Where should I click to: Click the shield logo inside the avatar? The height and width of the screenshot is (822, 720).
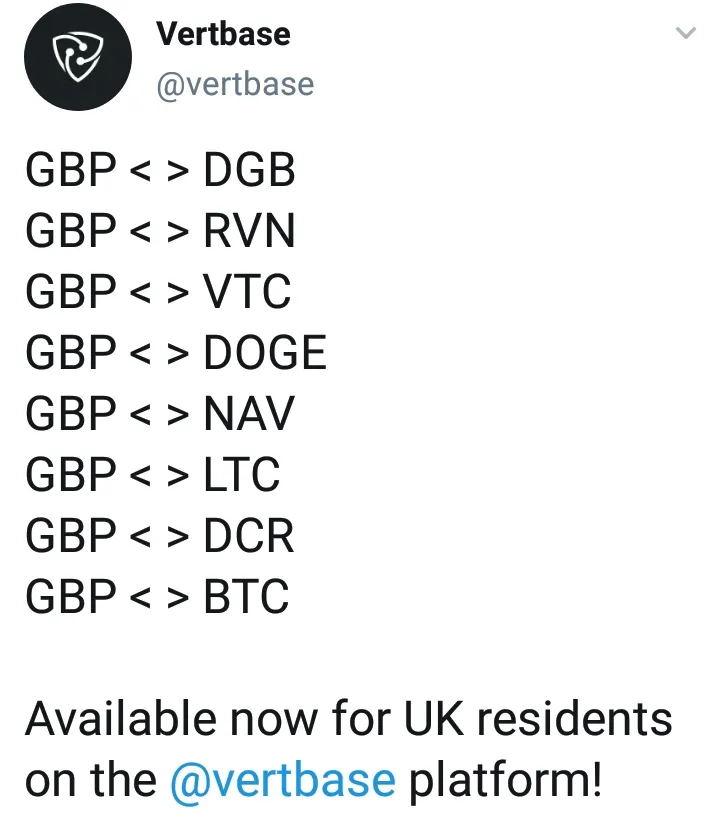pyautogui.click(x=78, y=57)
